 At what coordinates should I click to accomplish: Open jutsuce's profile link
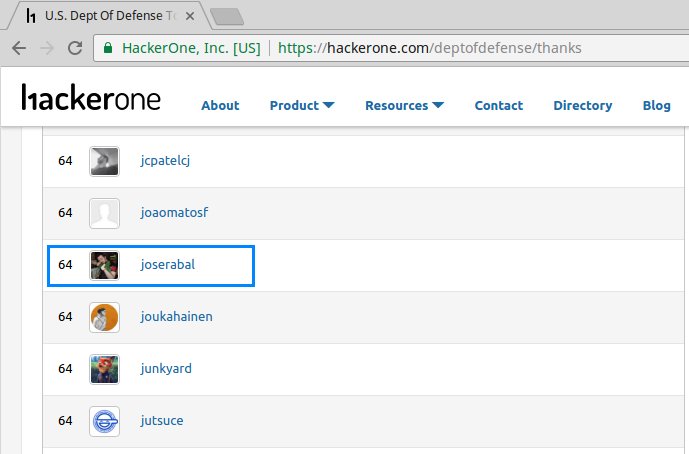[162, 421]
